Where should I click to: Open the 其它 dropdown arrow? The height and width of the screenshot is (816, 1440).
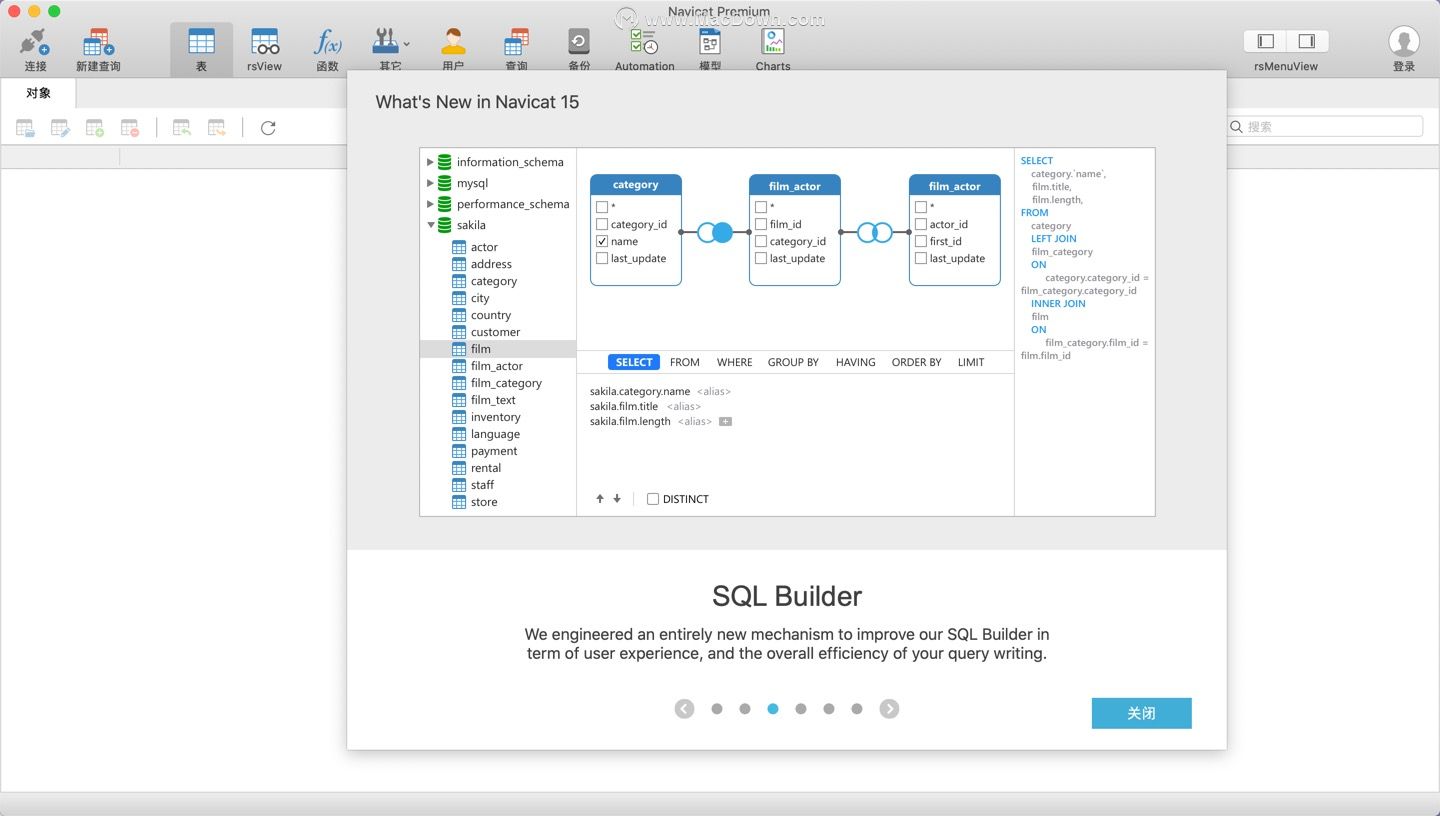pyautogui.click(x=406, y=44)
